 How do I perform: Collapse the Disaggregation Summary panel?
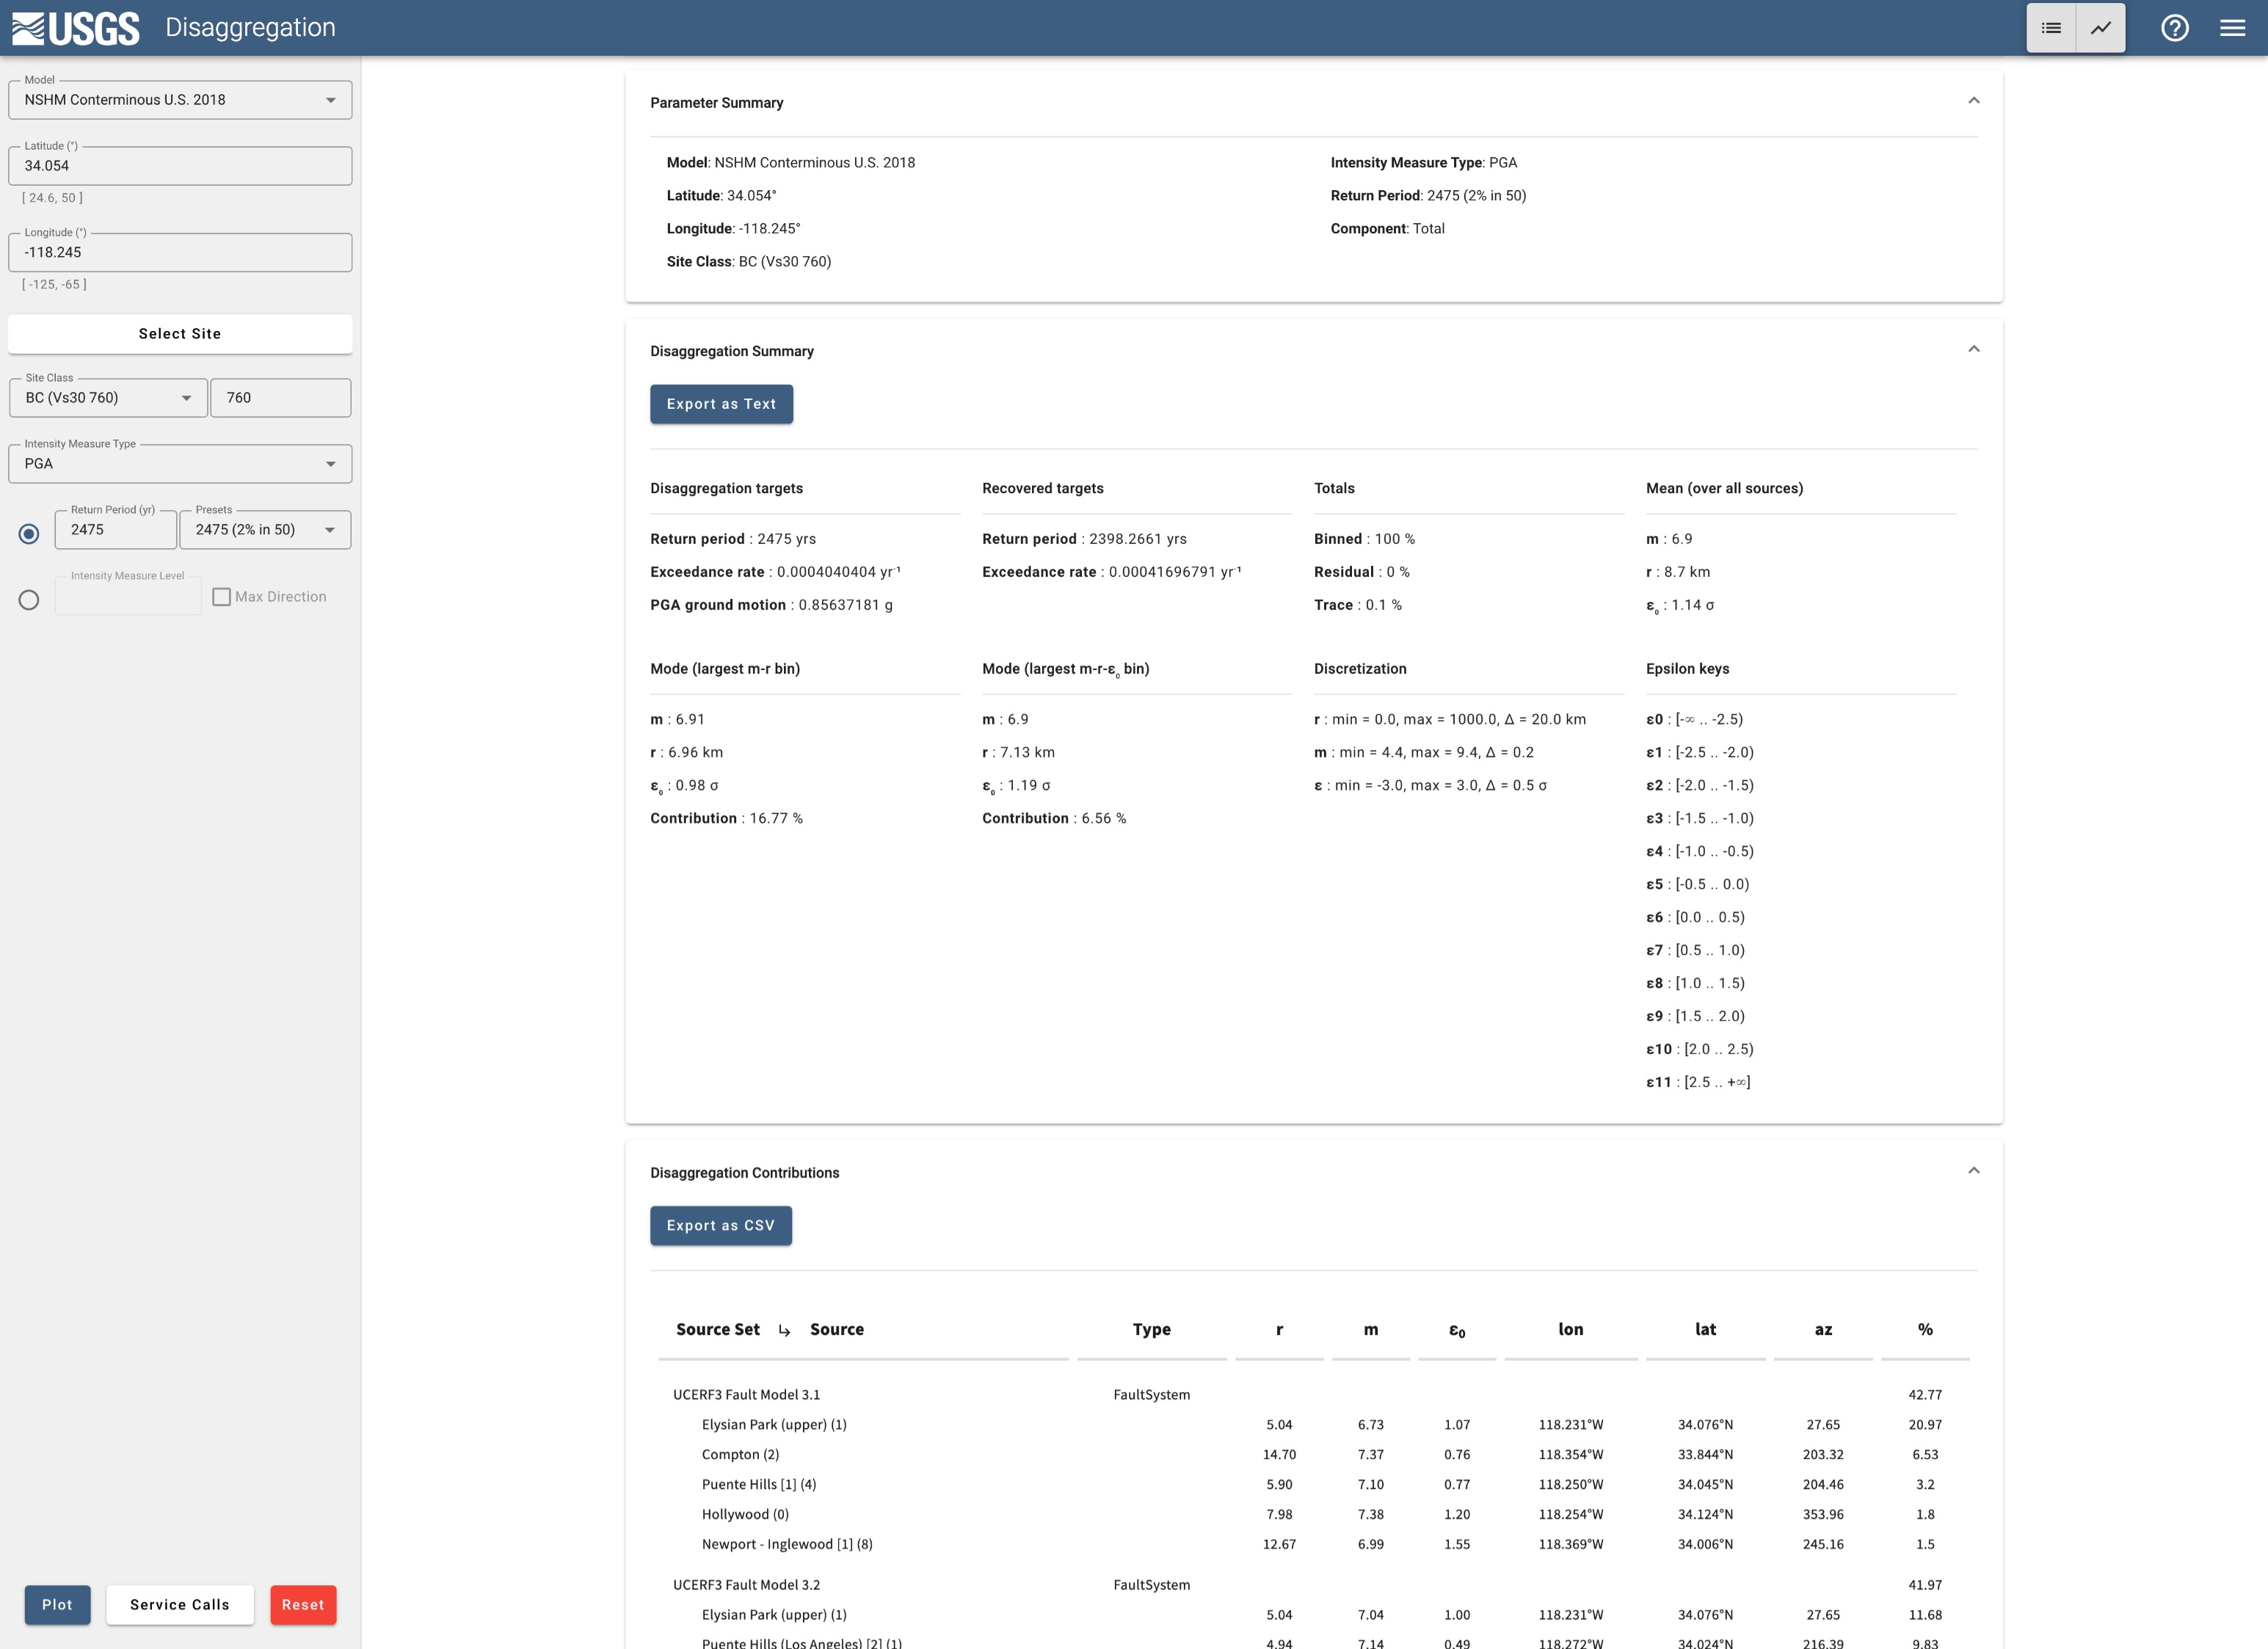point(1973,349)
